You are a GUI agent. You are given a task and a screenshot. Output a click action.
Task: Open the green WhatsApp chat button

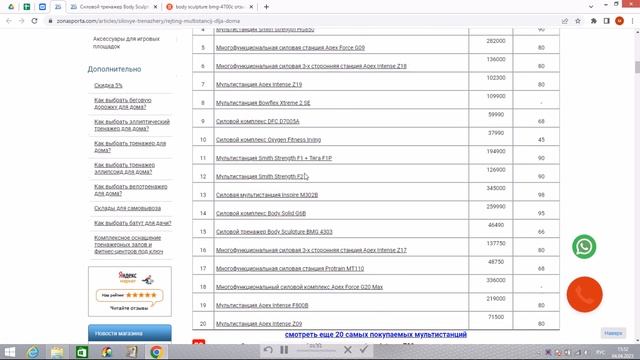(x=584, y=247)
